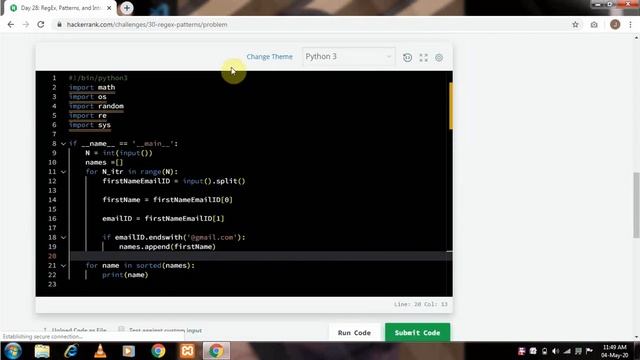Open File Explorer from the taskbar
The height and width of the screenshot is (360, 640).
pos(42,351)
